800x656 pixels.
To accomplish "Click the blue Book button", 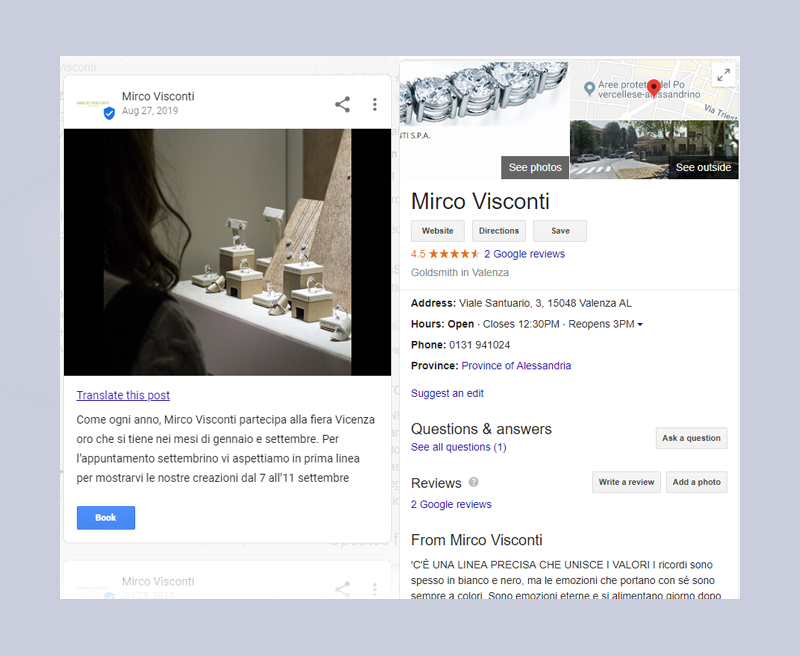I will pyautogui.click(x=106, y=518).
